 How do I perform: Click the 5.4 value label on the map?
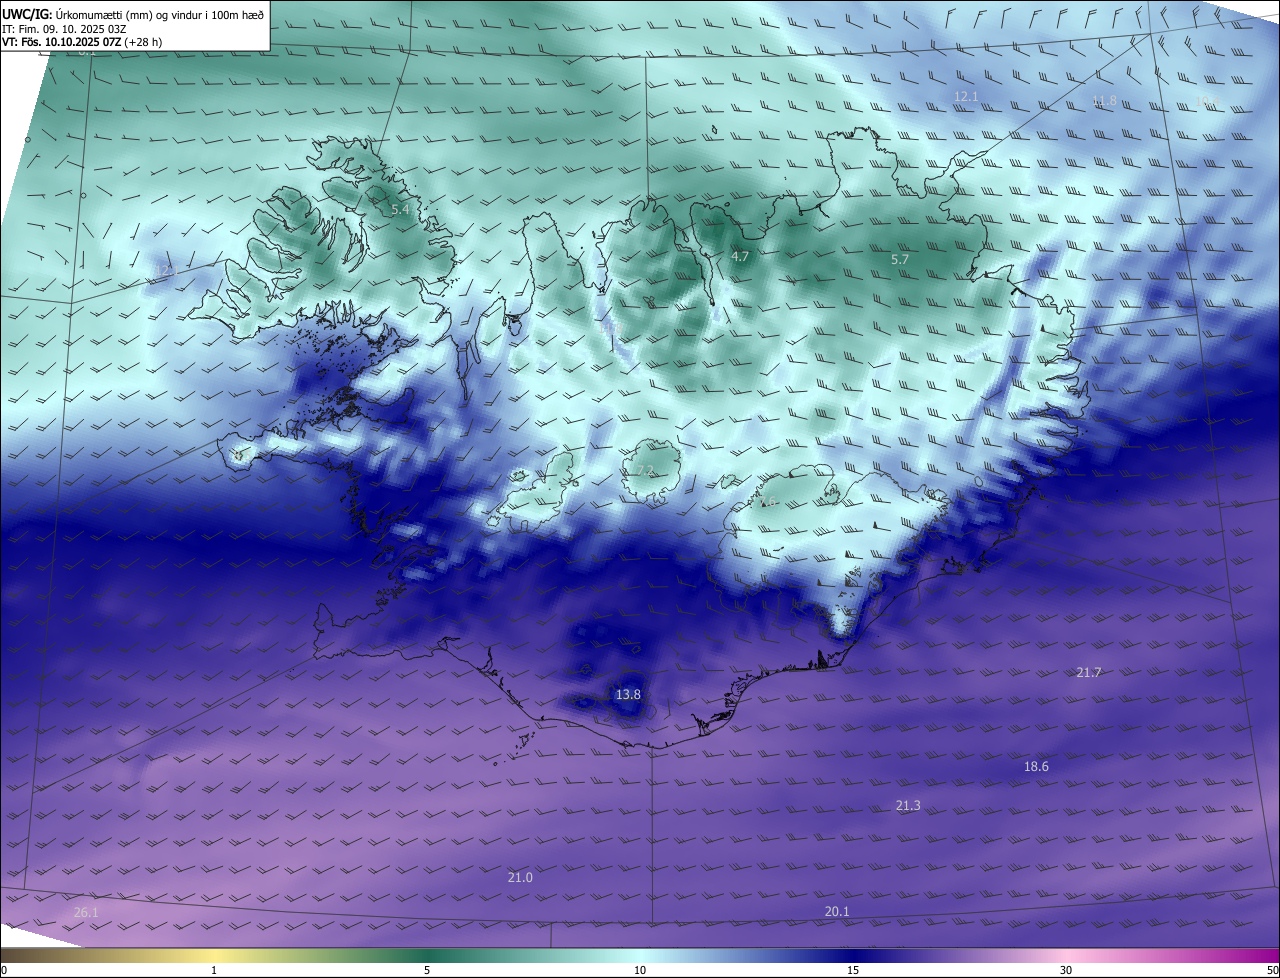point(401,210)
